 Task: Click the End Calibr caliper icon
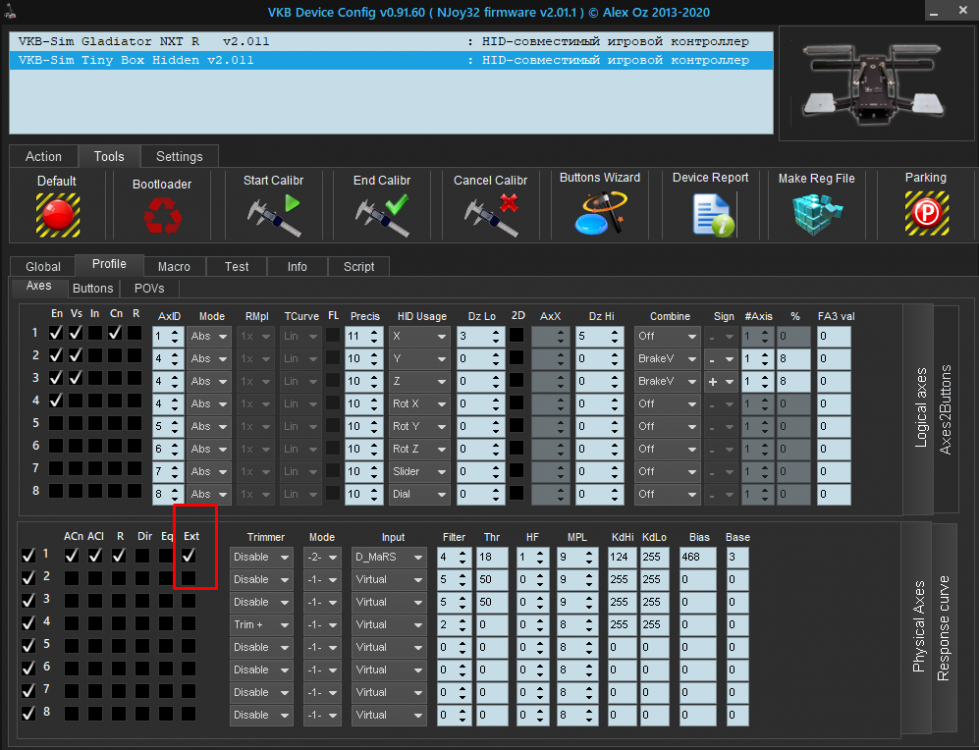[x=382, y=214]
